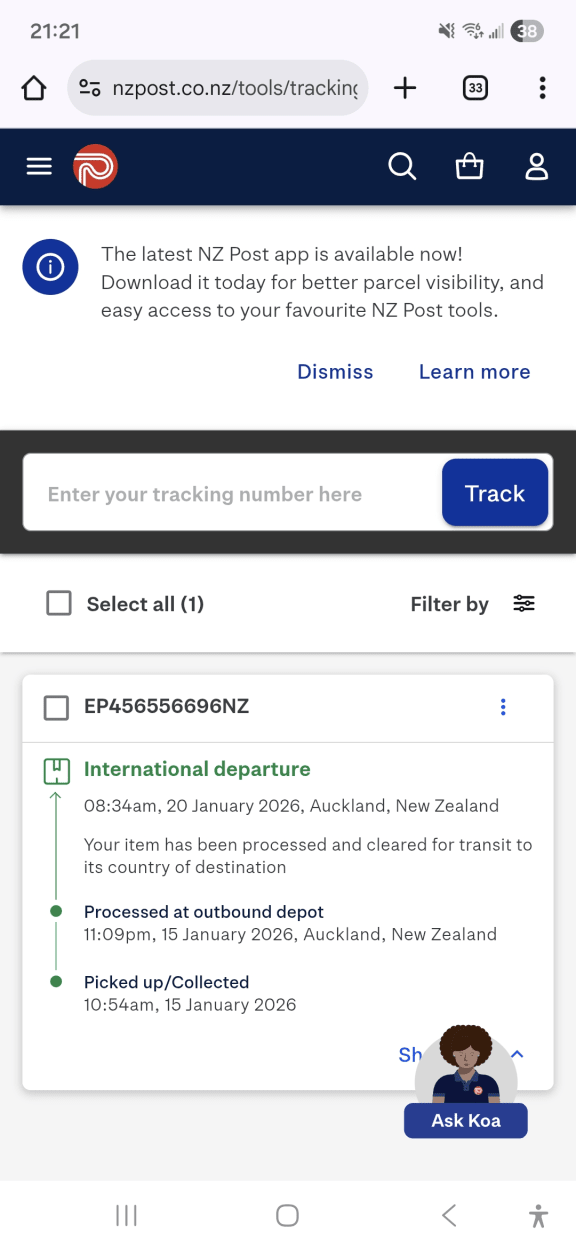Open the Ask Koa chat assistant
576x1248 pixels.
465,1120
